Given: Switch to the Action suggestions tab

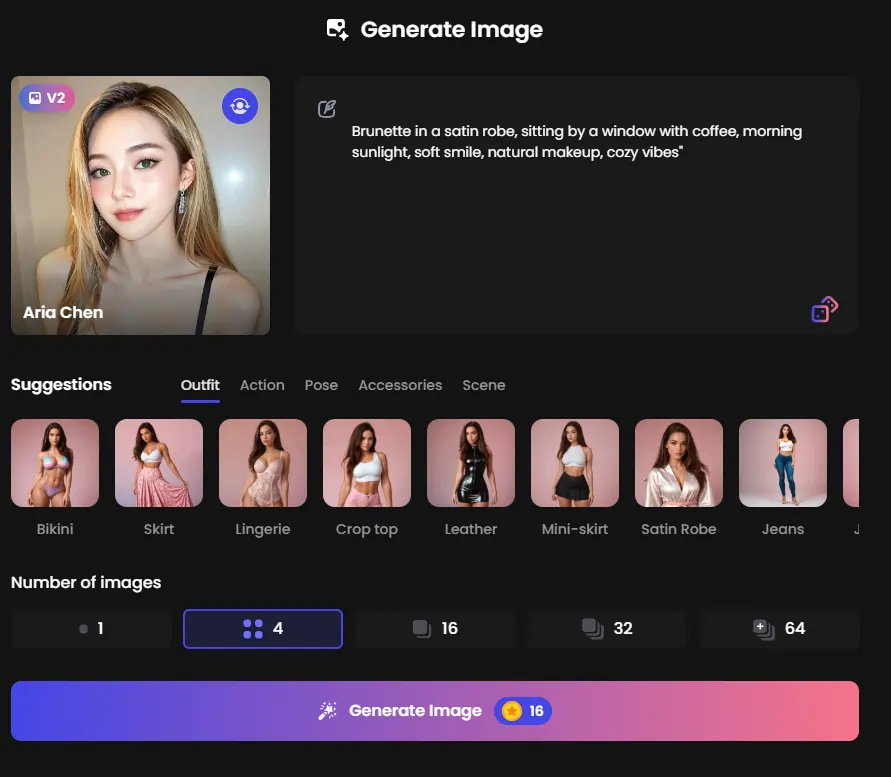Looking at the screenshot, I should (262, 385).
